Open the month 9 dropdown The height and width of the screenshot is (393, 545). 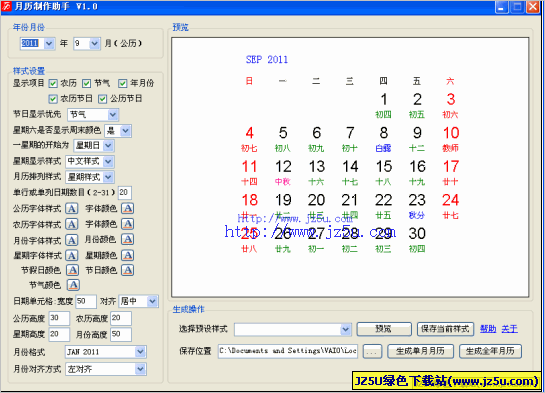[95, 43]
